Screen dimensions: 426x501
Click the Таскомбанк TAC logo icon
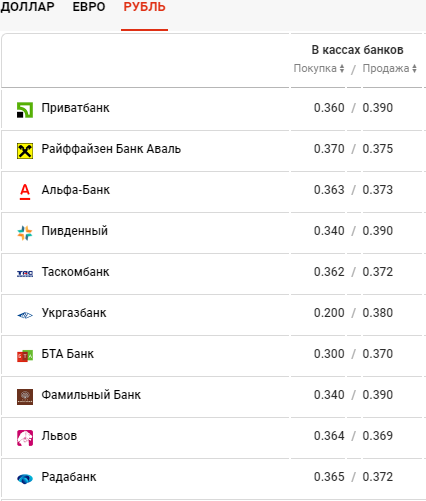(x=25, y=274)
